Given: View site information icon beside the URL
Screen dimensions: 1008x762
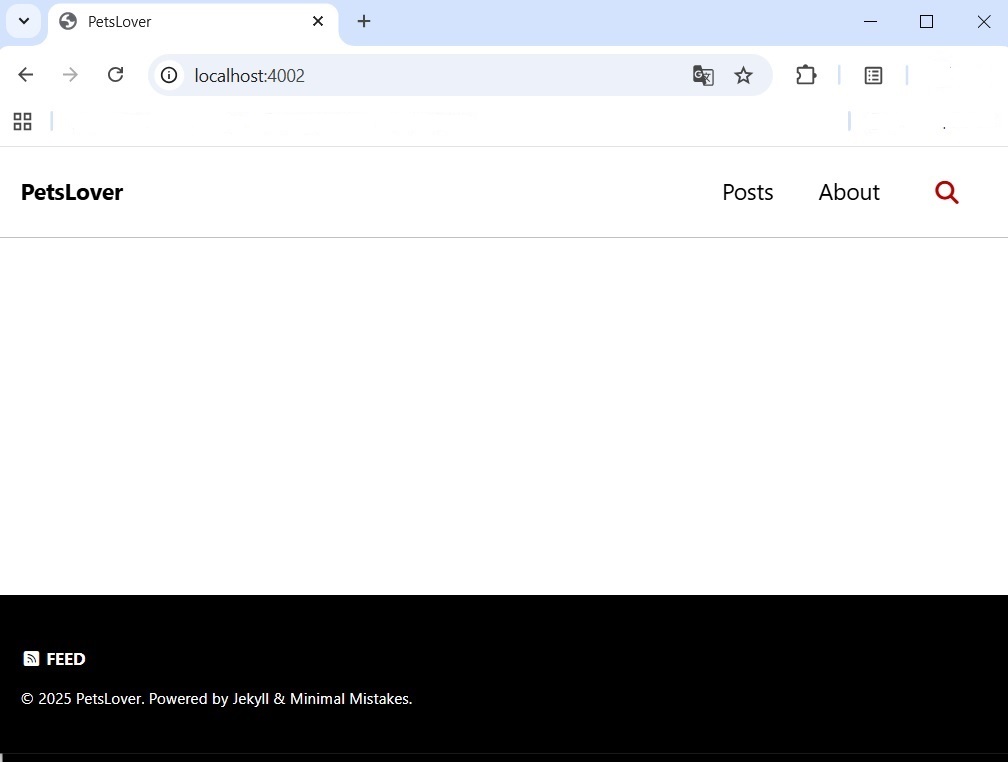Looking at the screenshot, I should [x=169, y=76].
